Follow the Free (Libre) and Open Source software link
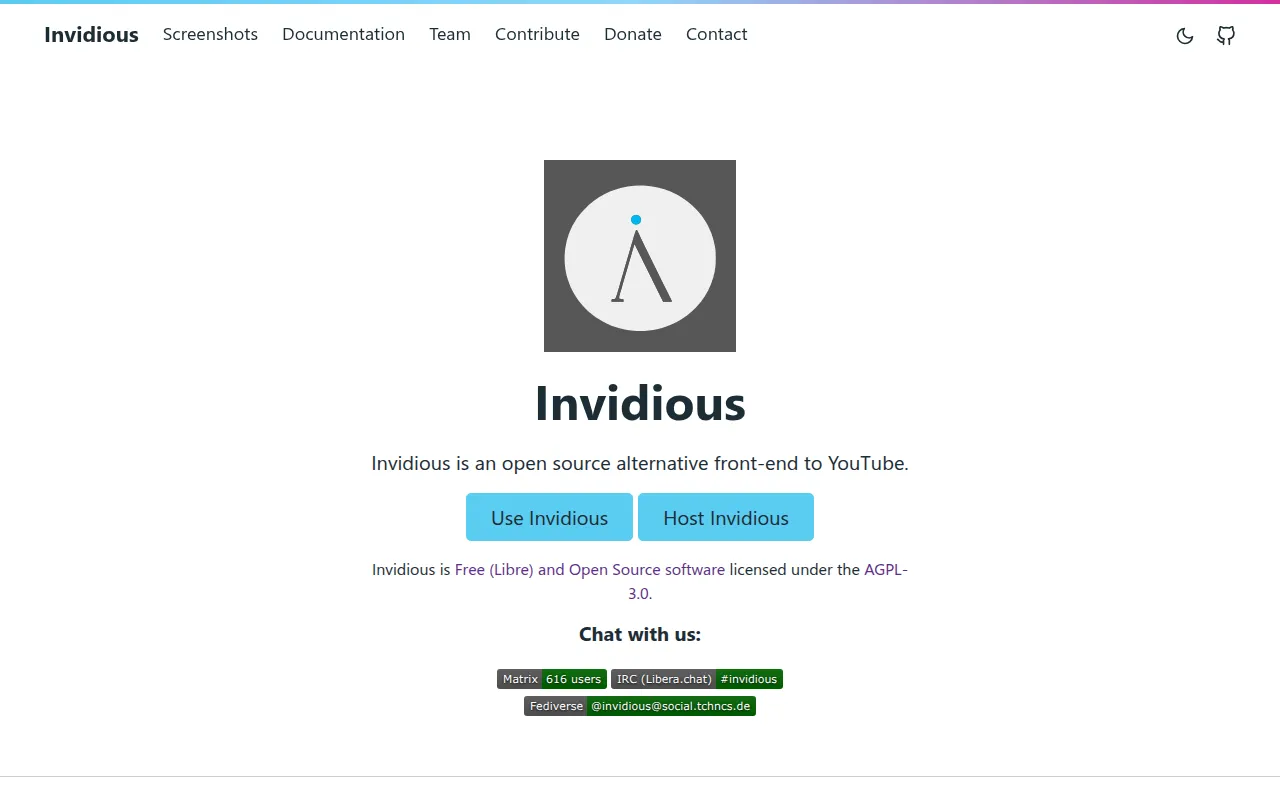Viewport: 1280px width, 800px height. point(590,570)
